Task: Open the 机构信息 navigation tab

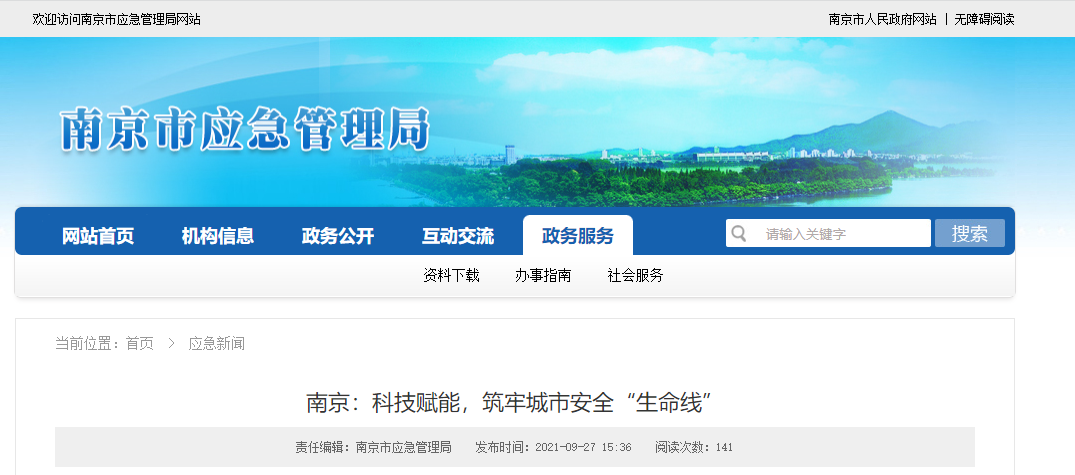Action: [218, 236]
